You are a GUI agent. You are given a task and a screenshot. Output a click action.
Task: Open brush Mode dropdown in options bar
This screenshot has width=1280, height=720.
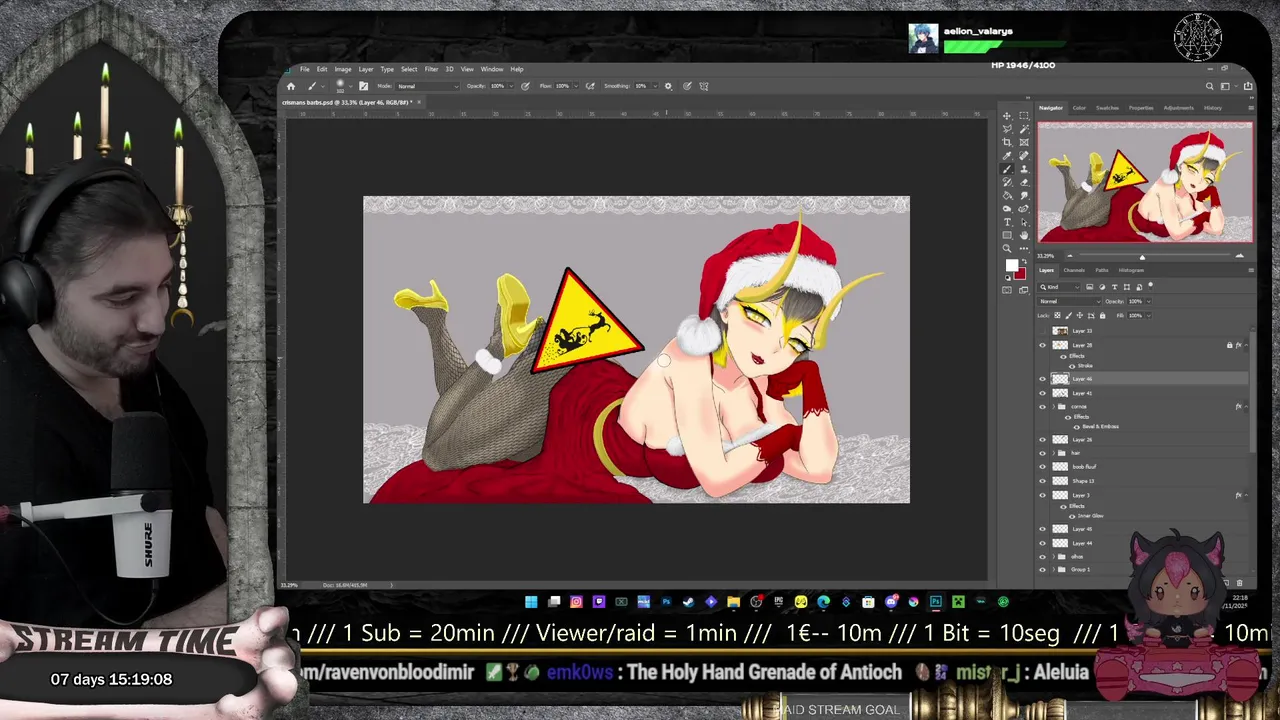(428, 86)
